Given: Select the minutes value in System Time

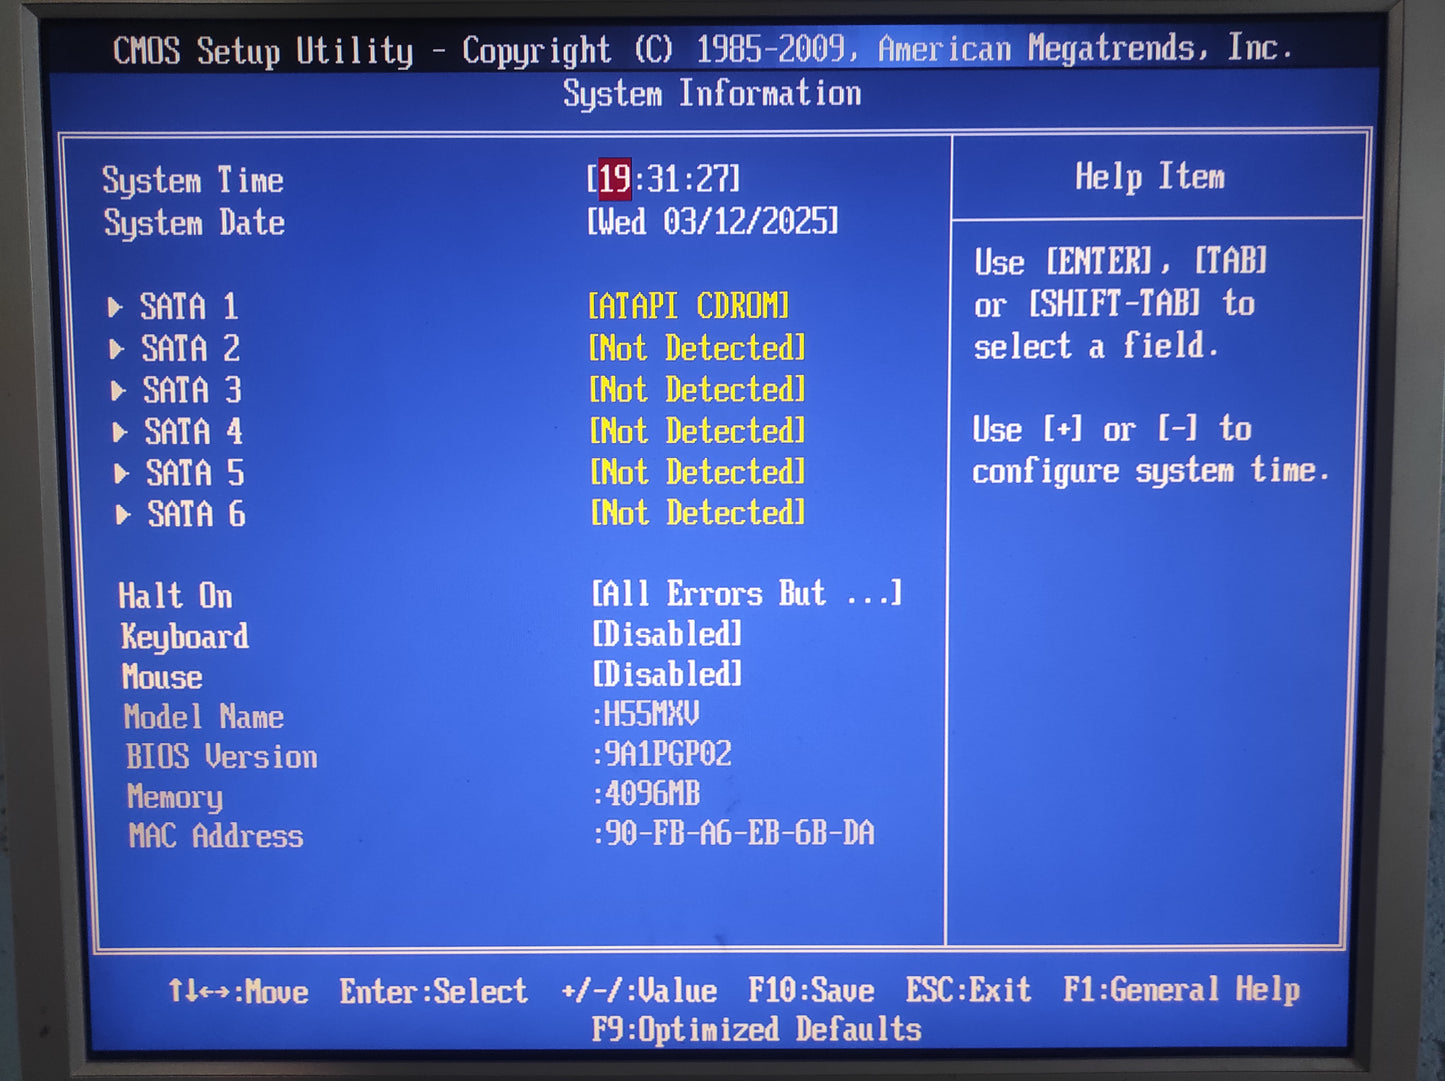Looking at the screenshot, I should click(663, 180).
